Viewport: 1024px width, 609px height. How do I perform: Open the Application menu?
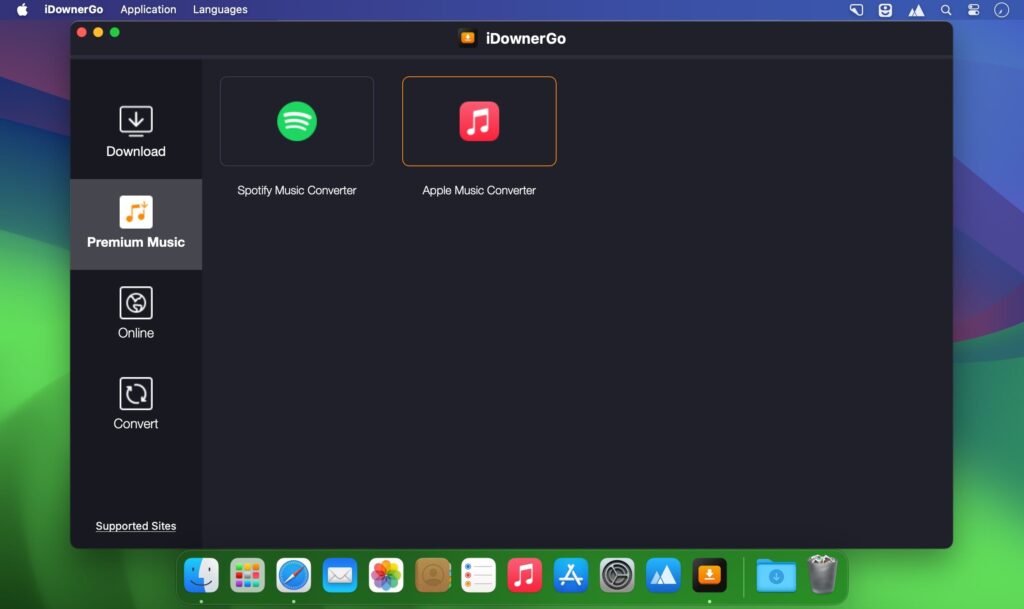[148, 9]
